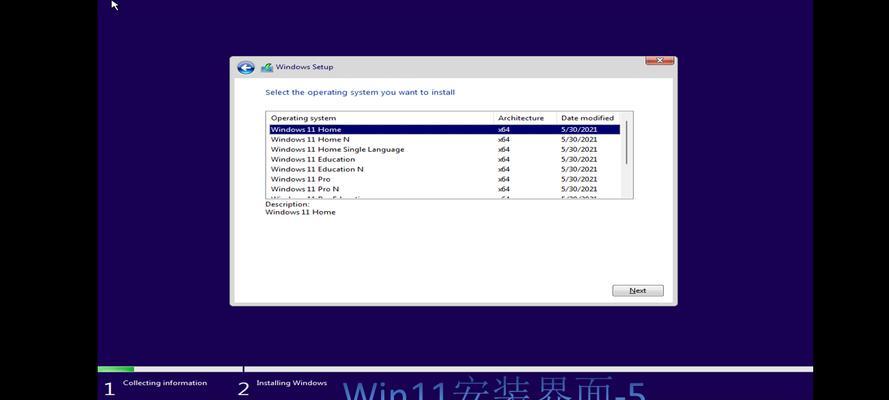Choose Windows 11 Home Single Language
Image resolution: width=889 pixels, height=400 pixels.
tap(444, 150)
